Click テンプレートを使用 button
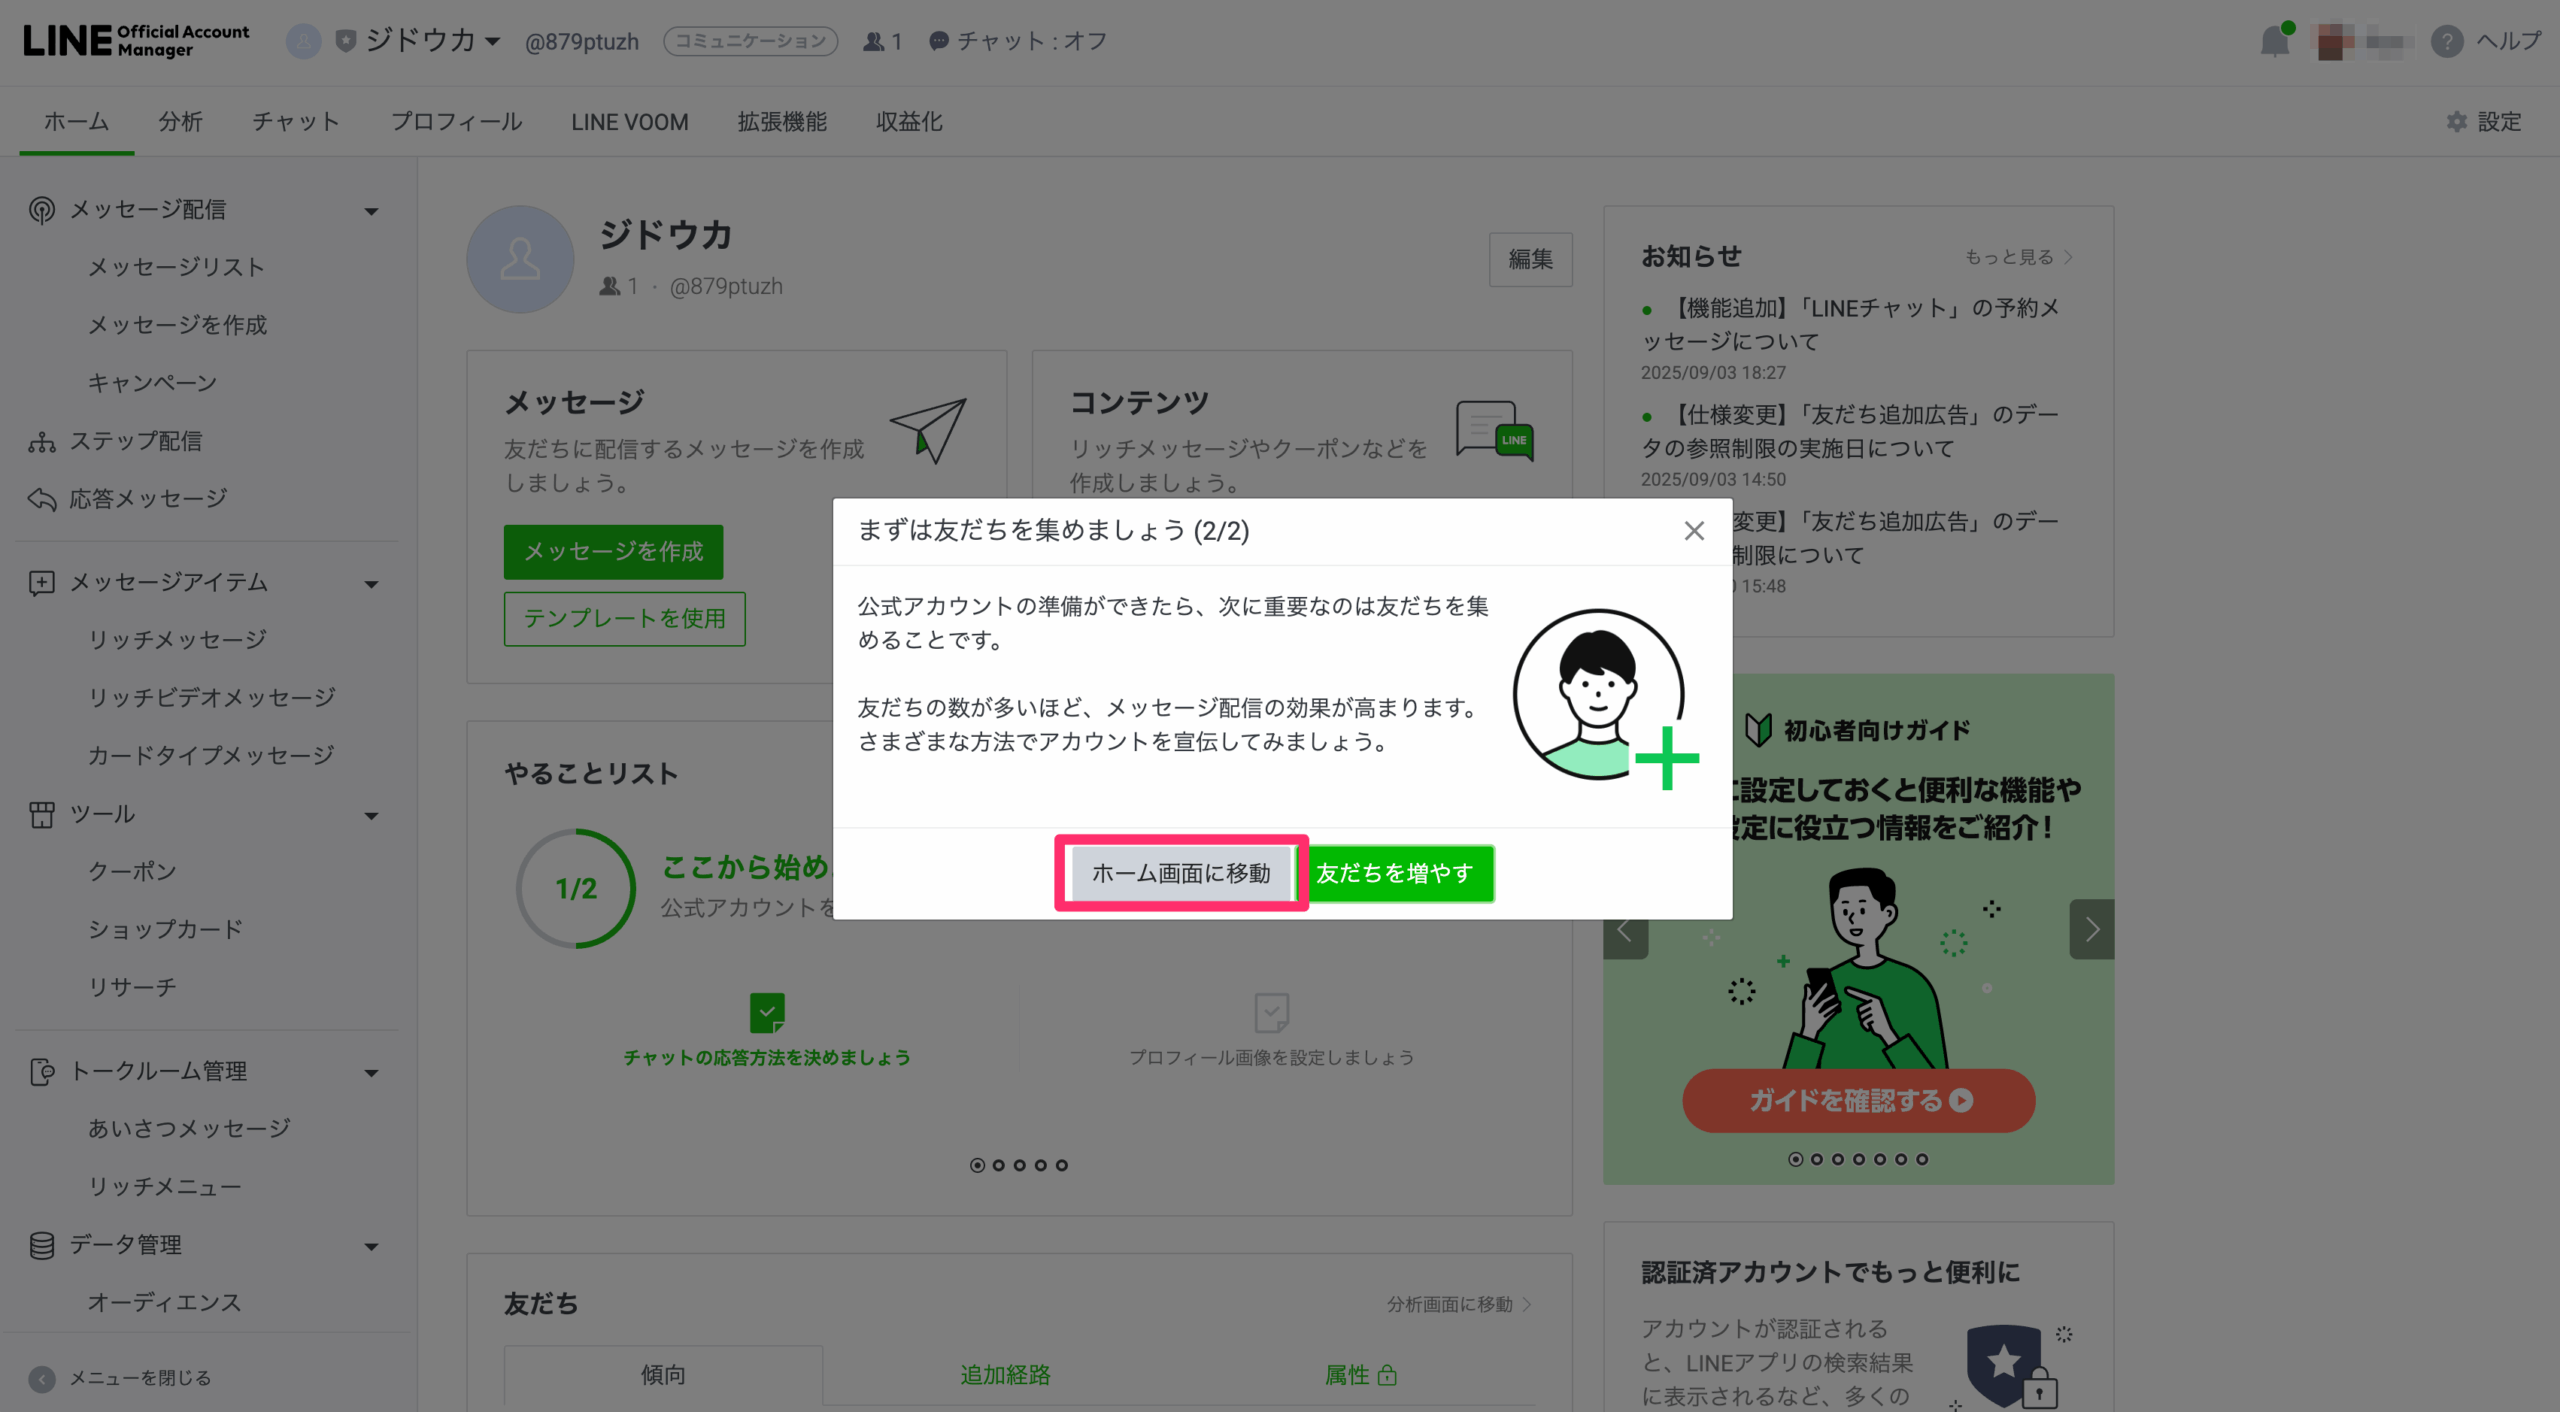The height and width of the screenshot is (1412, 2560). click(x=624, y=619)
